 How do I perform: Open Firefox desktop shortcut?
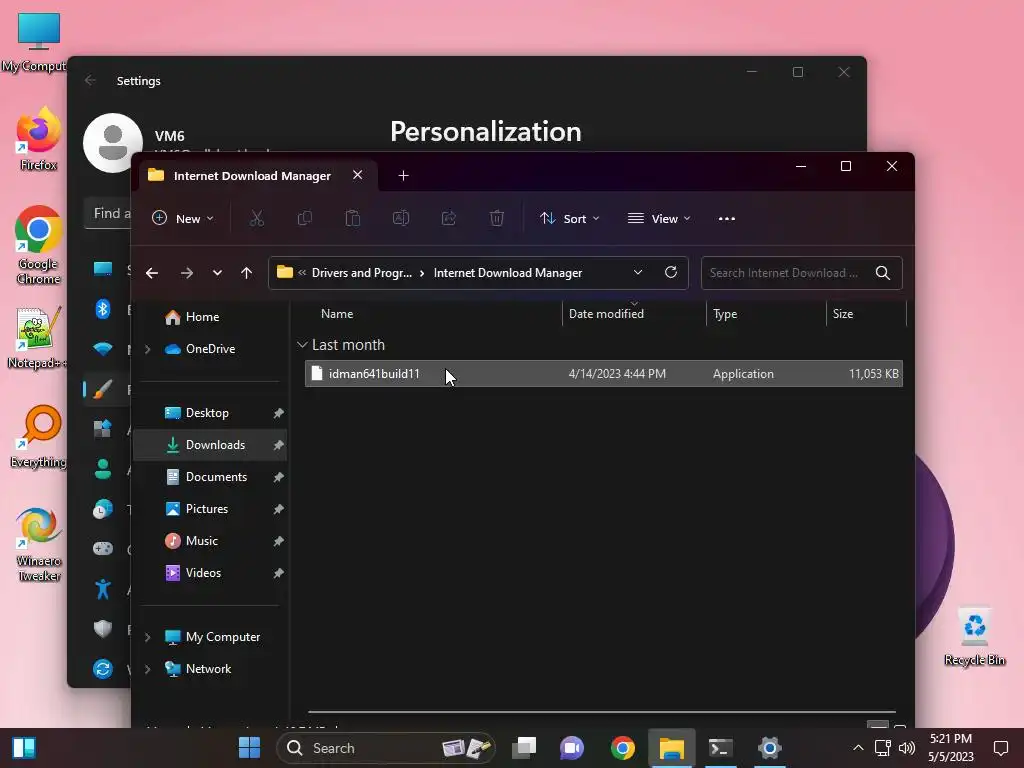(x=38, y=139)
